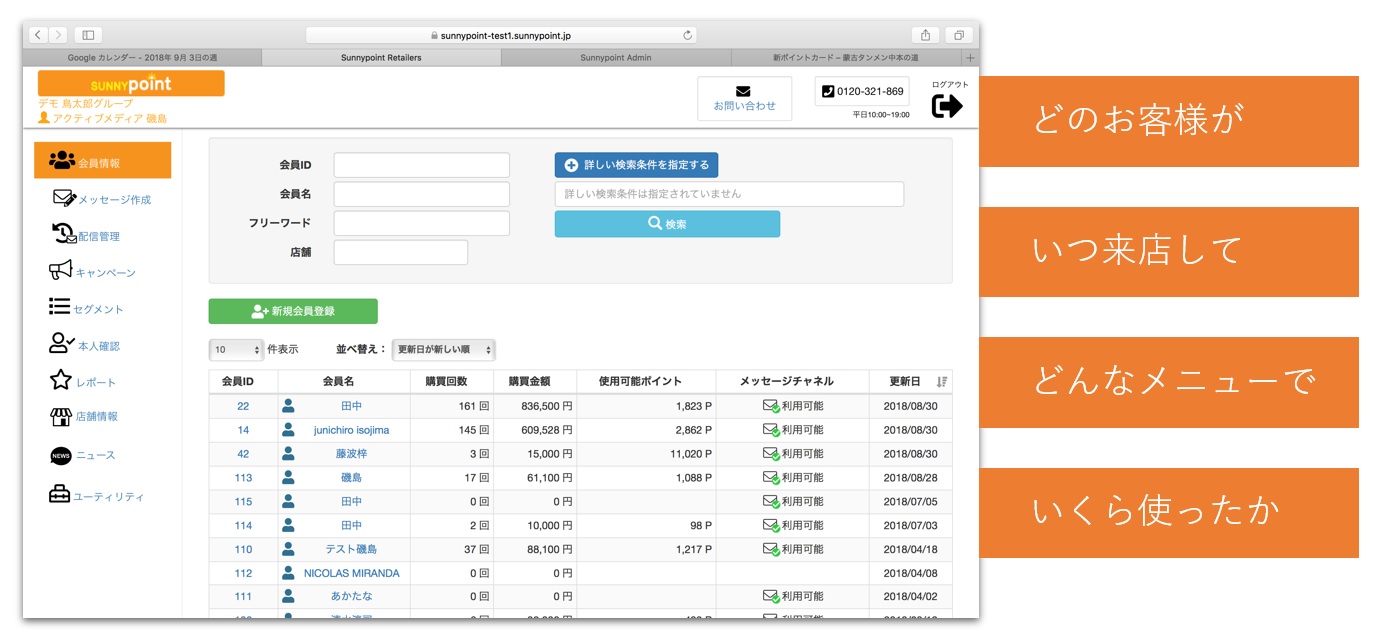1384x637 pixels.
Task: Select the Sunnypoint Retailers browser tab
Action: tap(381, 58)
